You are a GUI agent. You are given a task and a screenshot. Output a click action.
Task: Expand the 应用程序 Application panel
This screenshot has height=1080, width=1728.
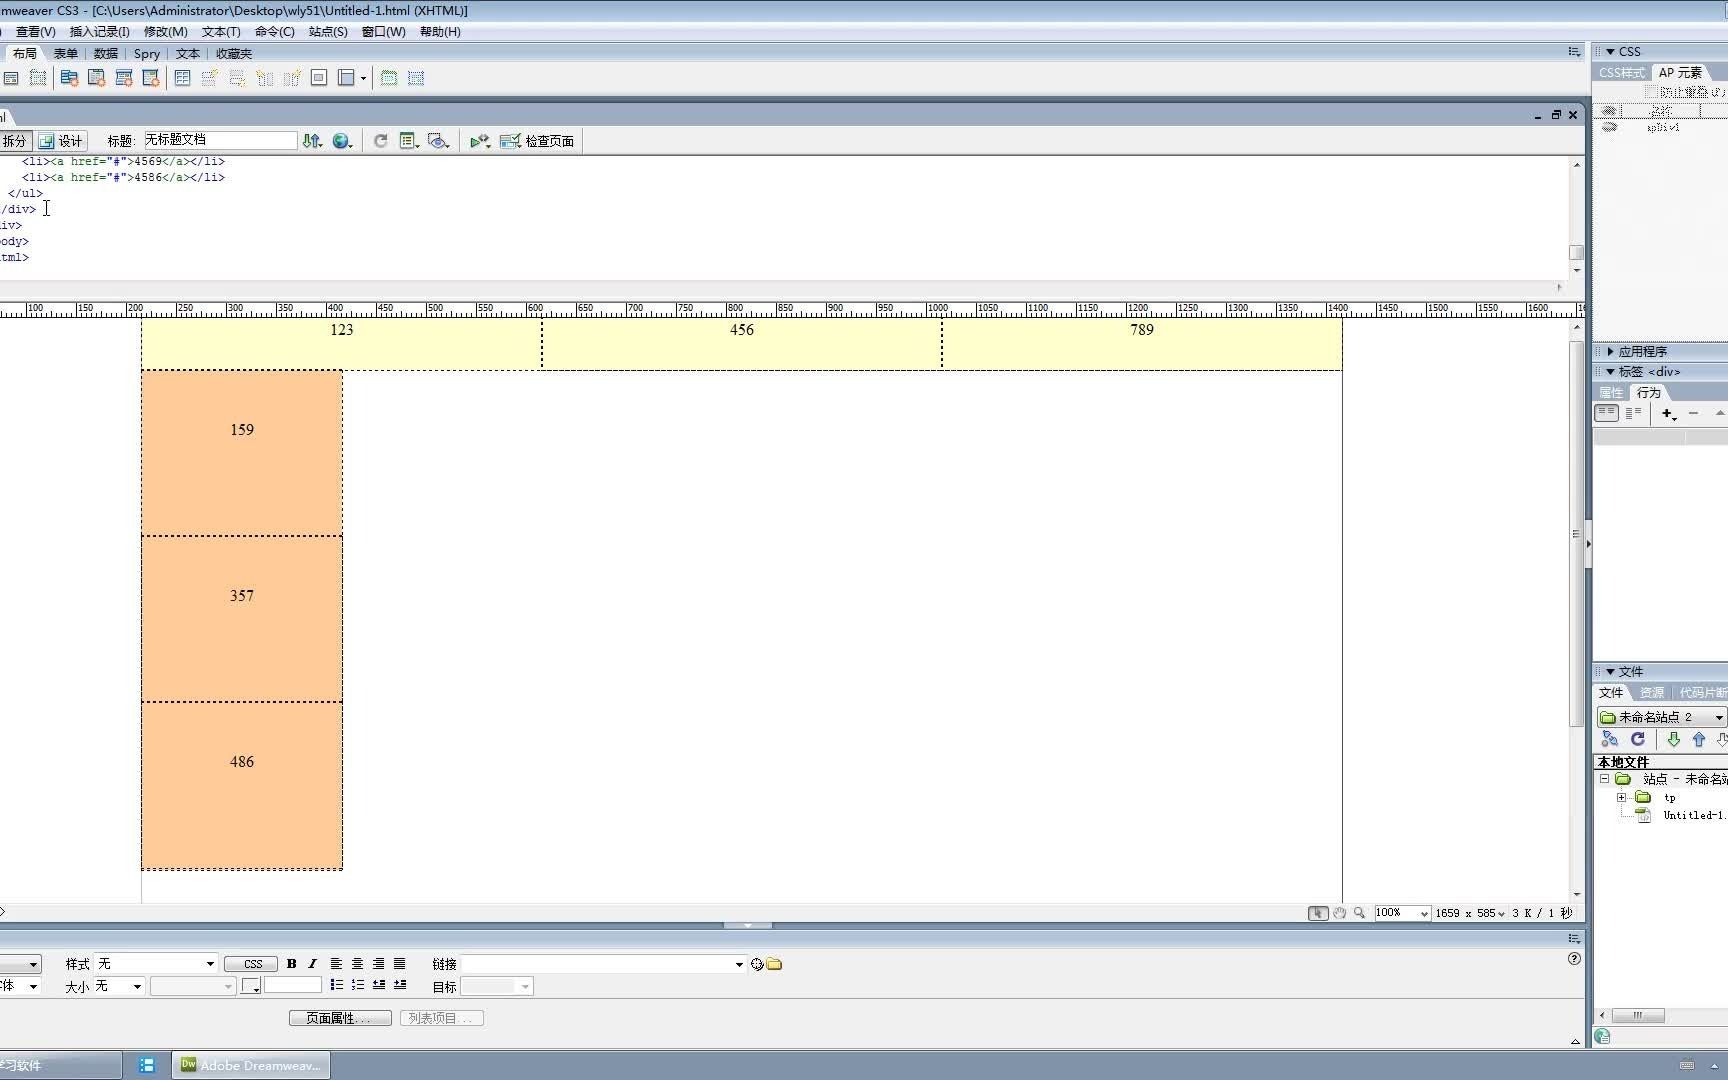click(1610, 351)
